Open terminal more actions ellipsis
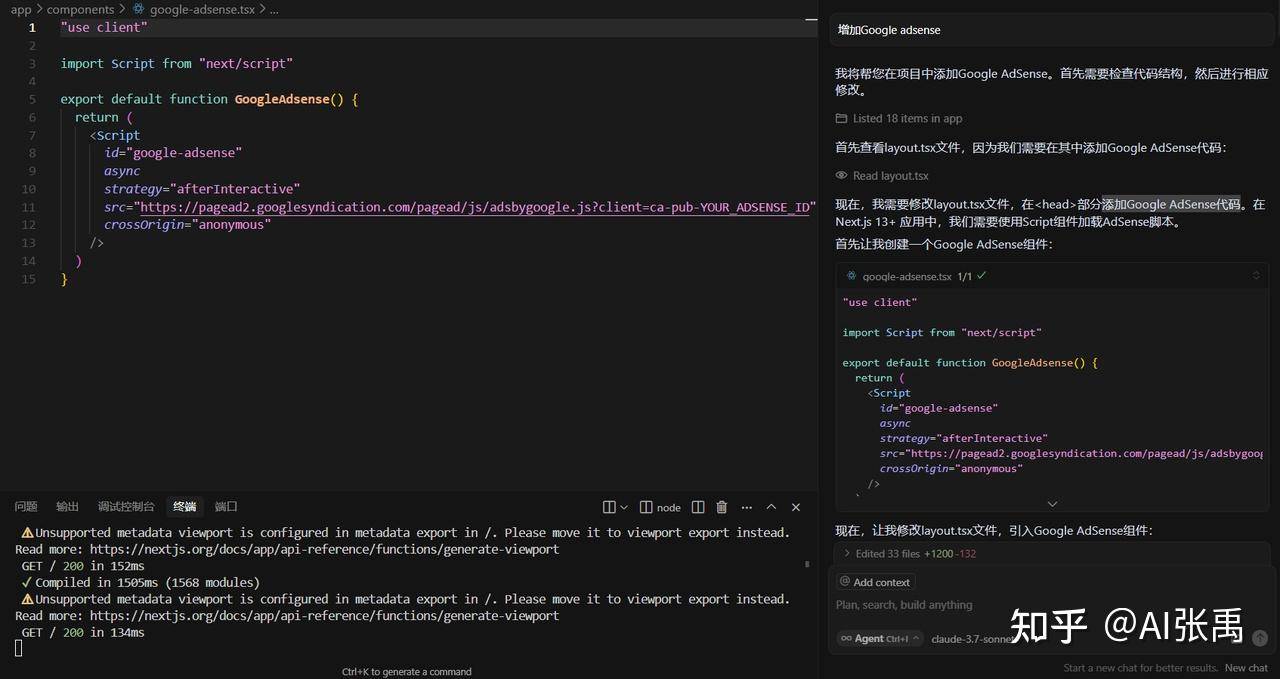 point(746,507)
